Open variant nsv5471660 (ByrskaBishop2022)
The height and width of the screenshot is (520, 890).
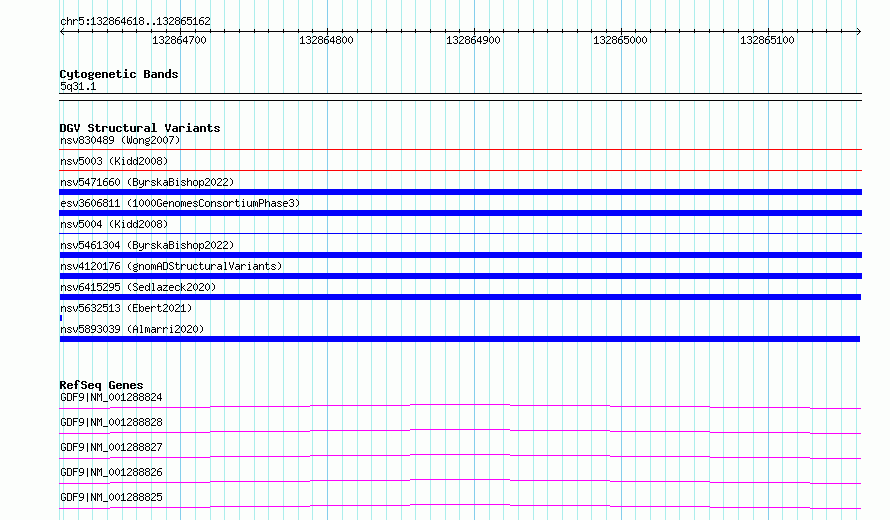tap(147, 182)
